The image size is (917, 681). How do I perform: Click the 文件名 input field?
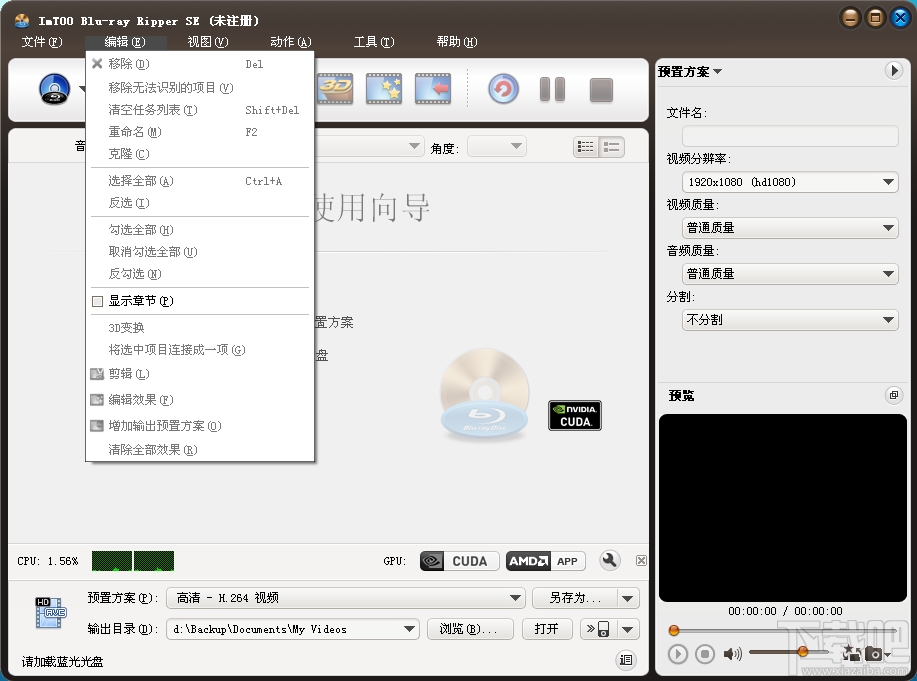(x=789, y=137)
